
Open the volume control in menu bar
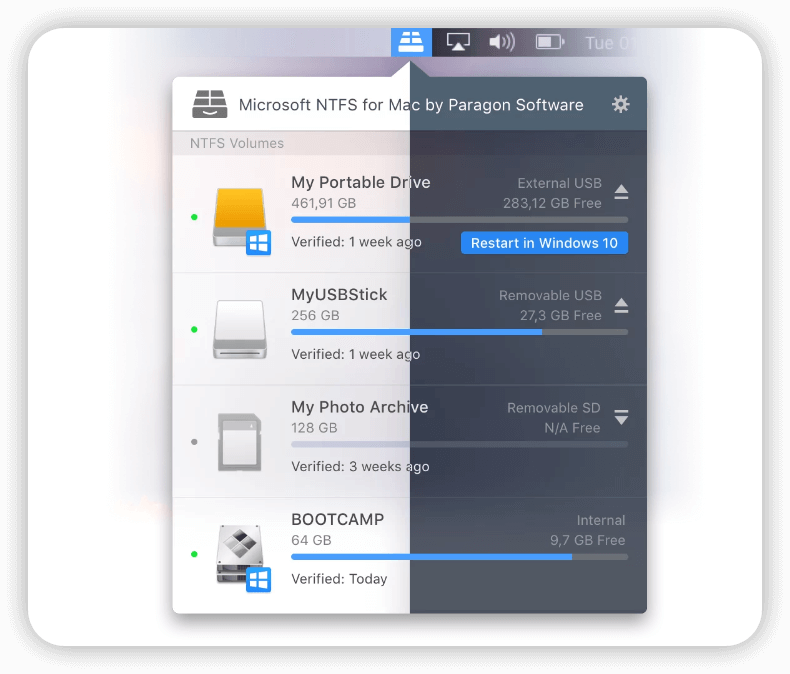pos(502,42)
